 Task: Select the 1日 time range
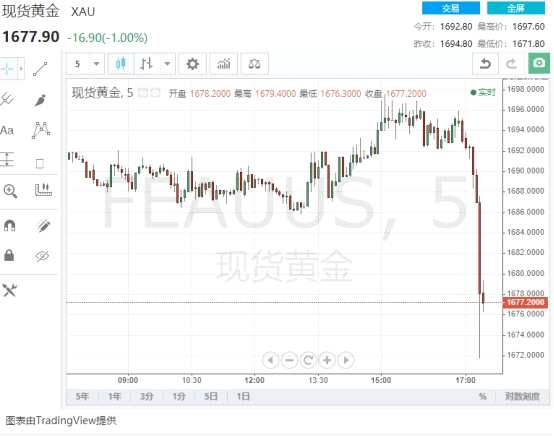[243, 396]
